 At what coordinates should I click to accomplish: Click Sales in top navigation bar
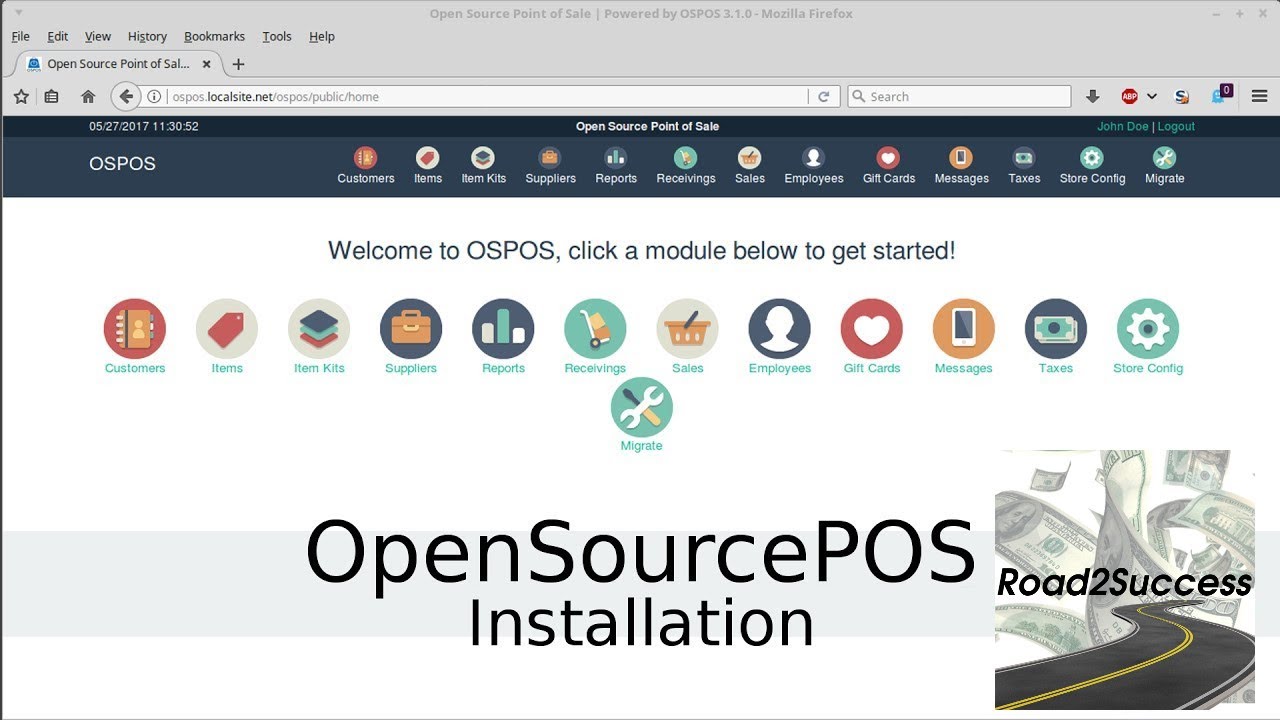(x=749, y=166)
